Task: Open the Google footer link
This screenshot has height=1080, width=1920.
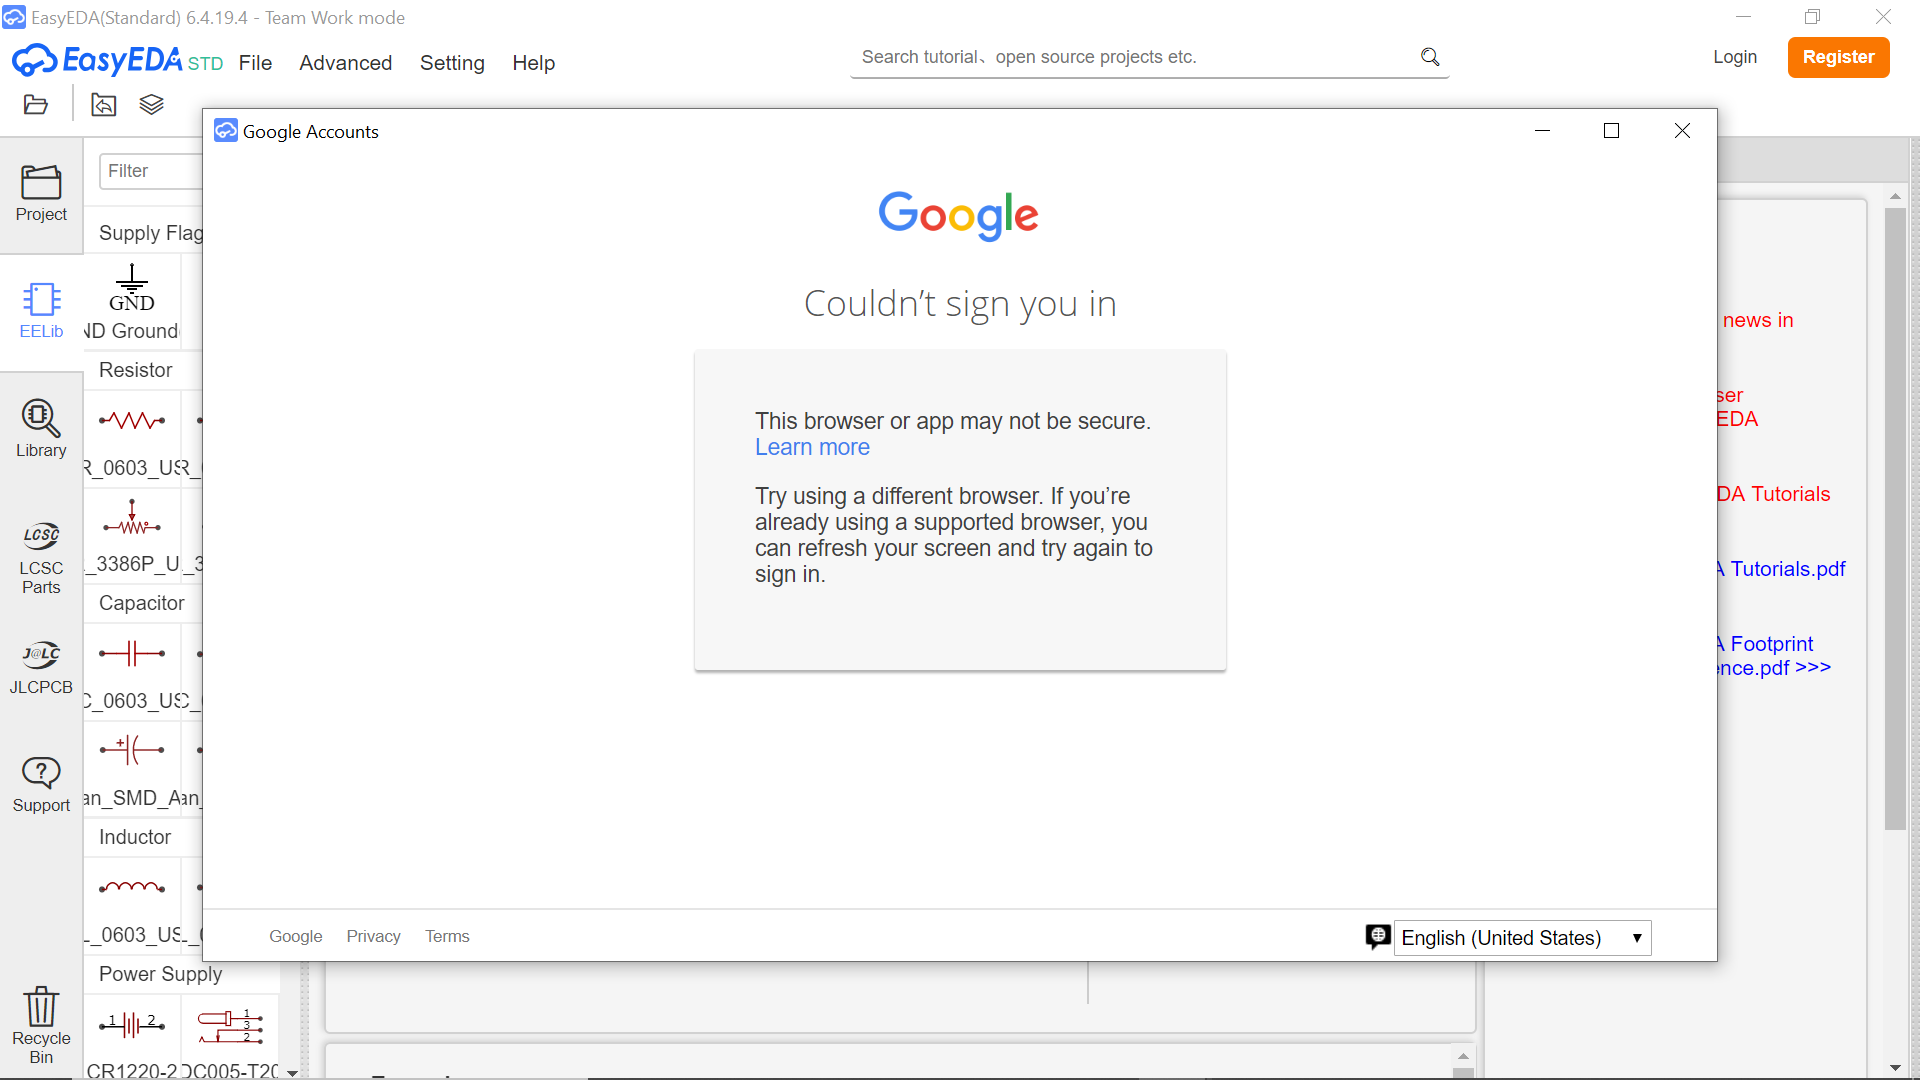Action: click(295, 936)
